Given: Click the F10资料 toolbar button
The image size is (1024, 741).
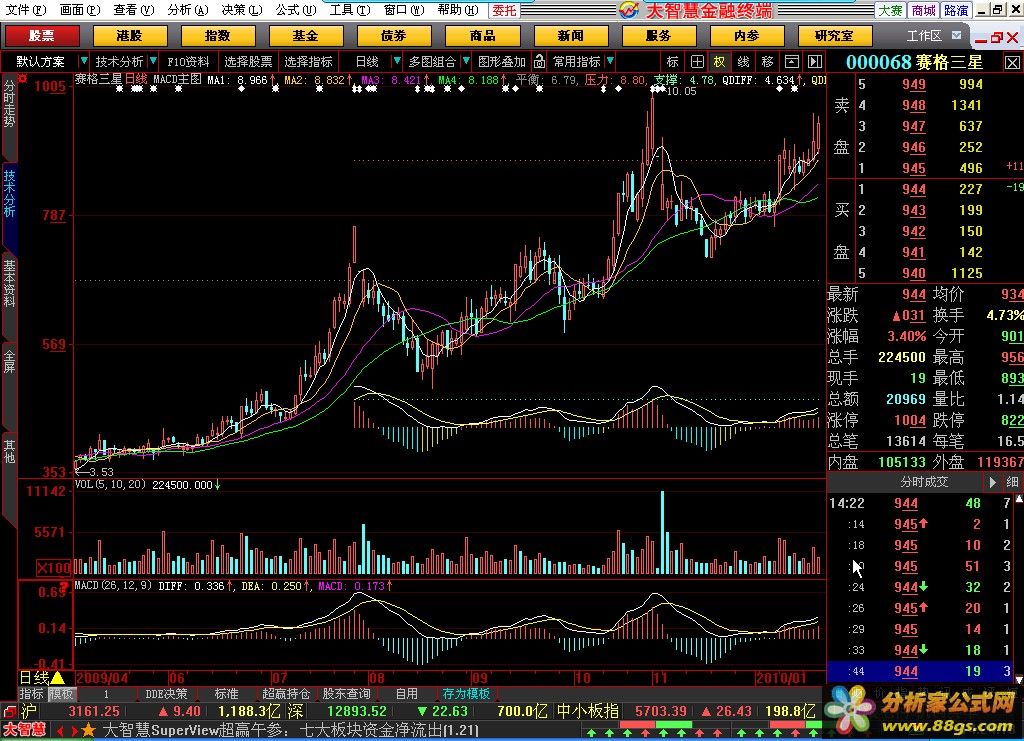Looking at the screenshot, I should click(189, 61).
